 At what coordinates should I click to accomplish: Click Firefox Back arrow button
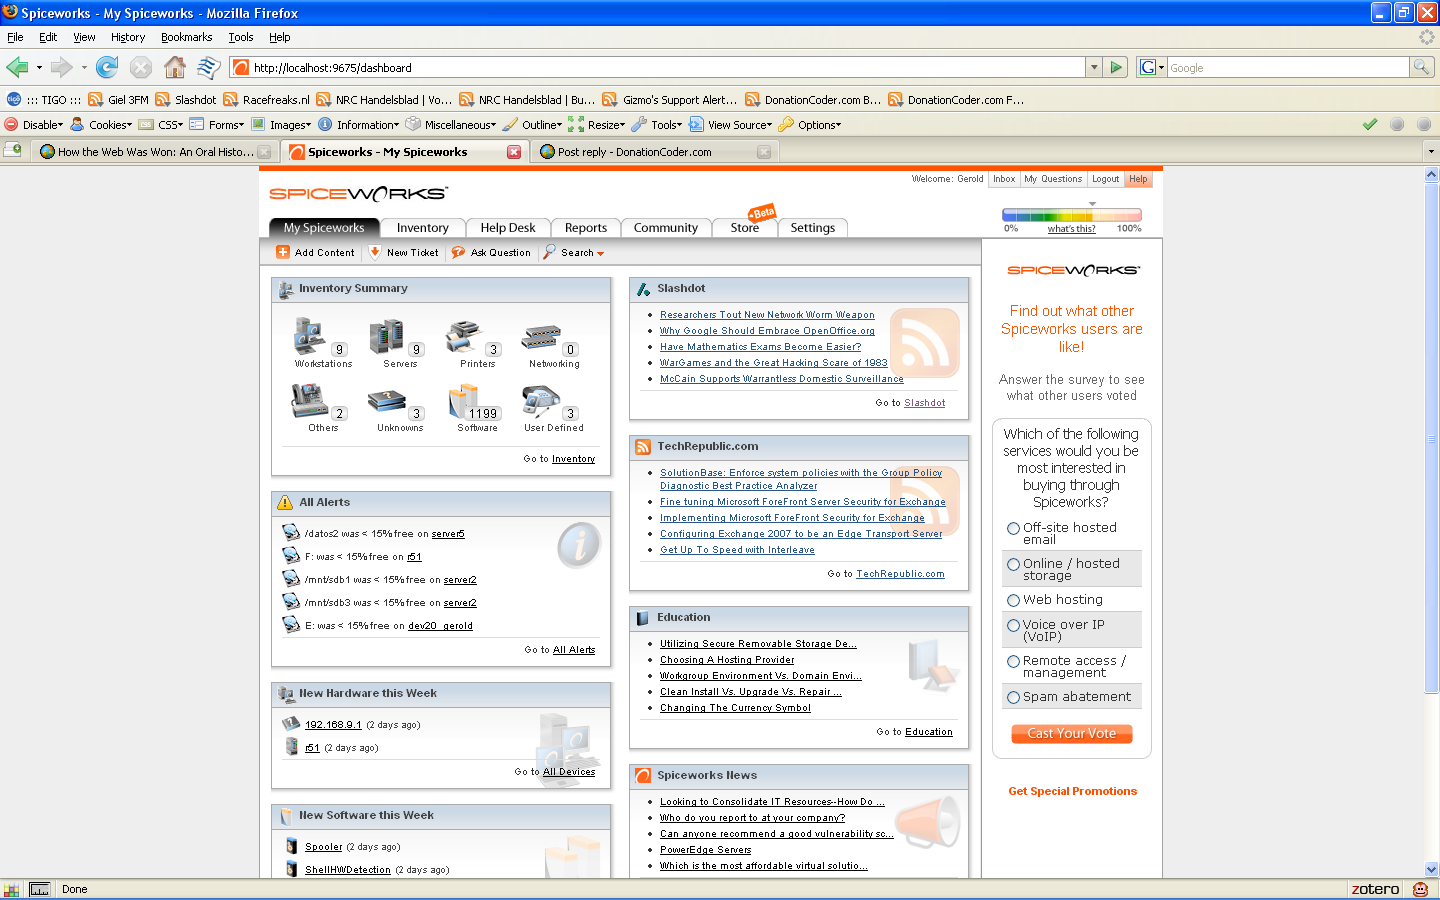point(17,67)
